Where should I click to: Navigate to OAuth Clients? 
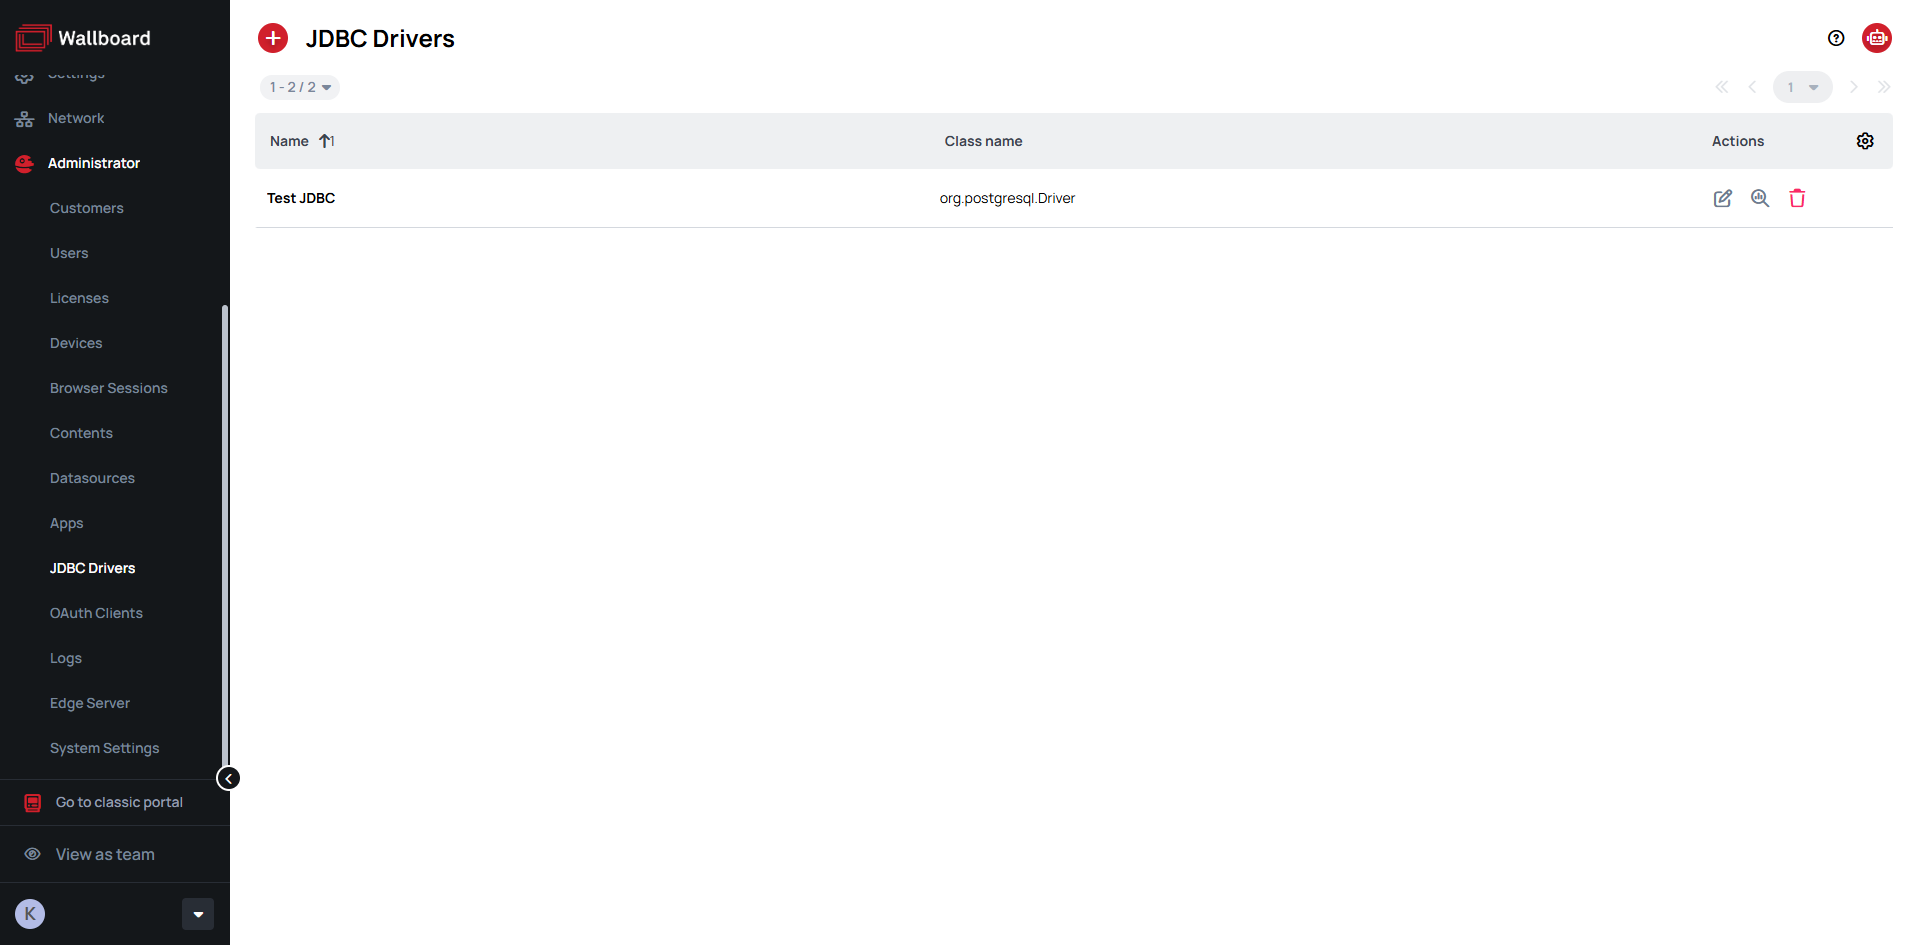tap(96, 613)
